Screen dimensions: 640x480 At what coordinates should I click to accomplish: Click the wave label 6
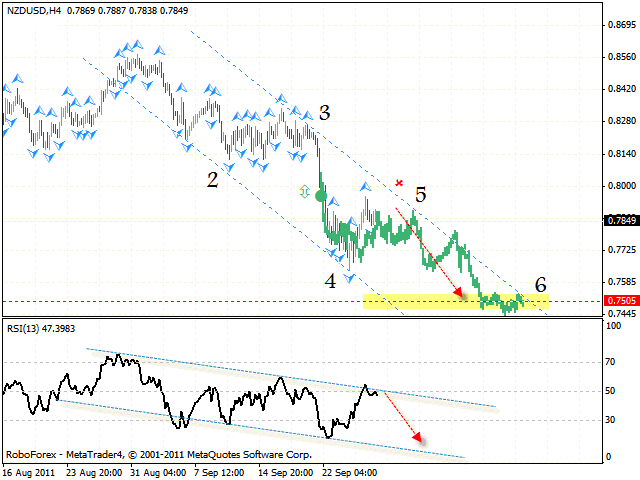click(x=540, y=284)
